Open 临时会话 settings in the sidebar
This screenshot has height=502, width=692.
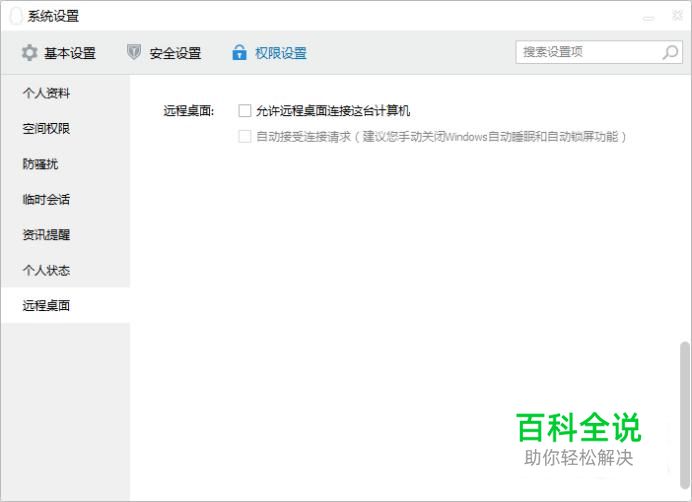point(65,199)
